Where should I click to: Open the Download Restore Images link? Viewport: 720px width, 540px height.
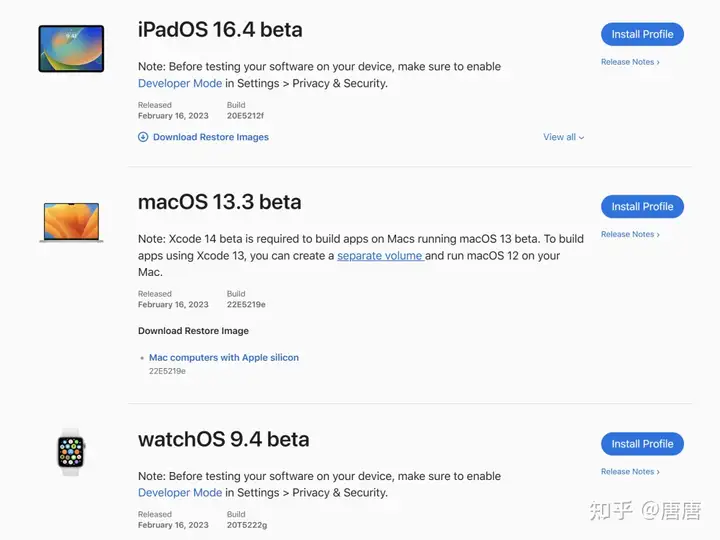coord(210,137)
